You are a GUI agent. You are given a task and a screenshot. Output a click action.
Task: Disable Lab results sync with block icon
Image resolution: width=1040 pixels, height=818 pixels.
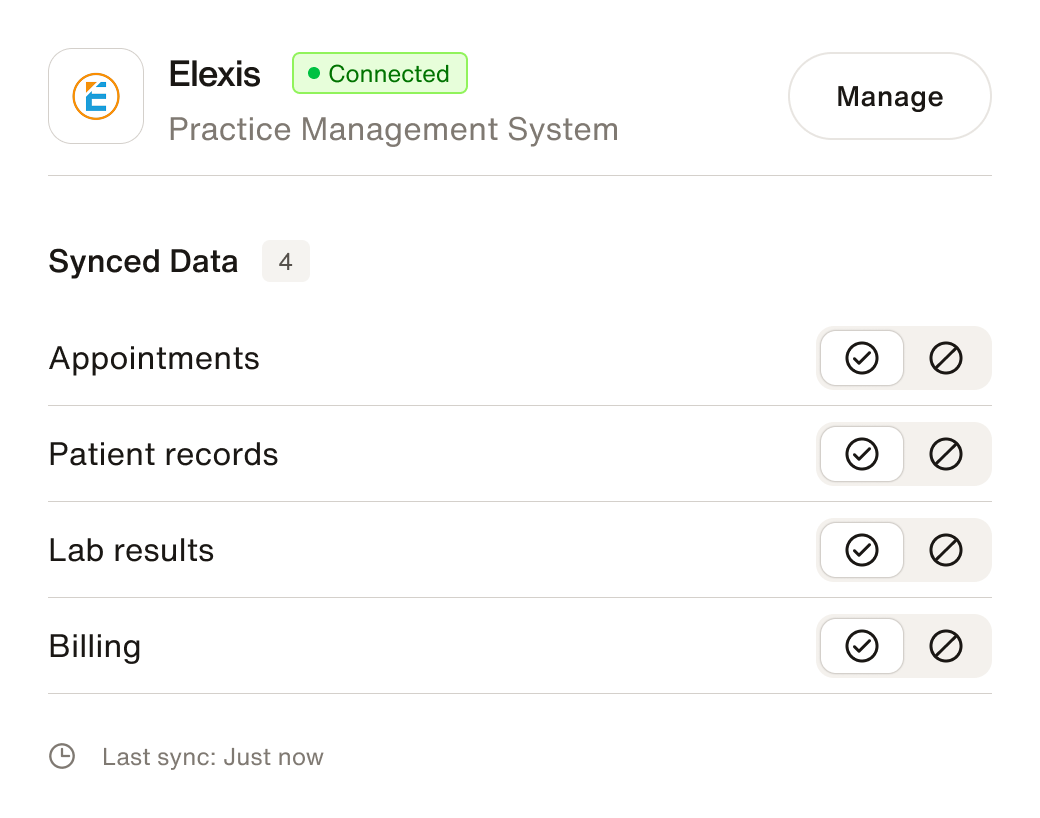[x=945, y=550]
